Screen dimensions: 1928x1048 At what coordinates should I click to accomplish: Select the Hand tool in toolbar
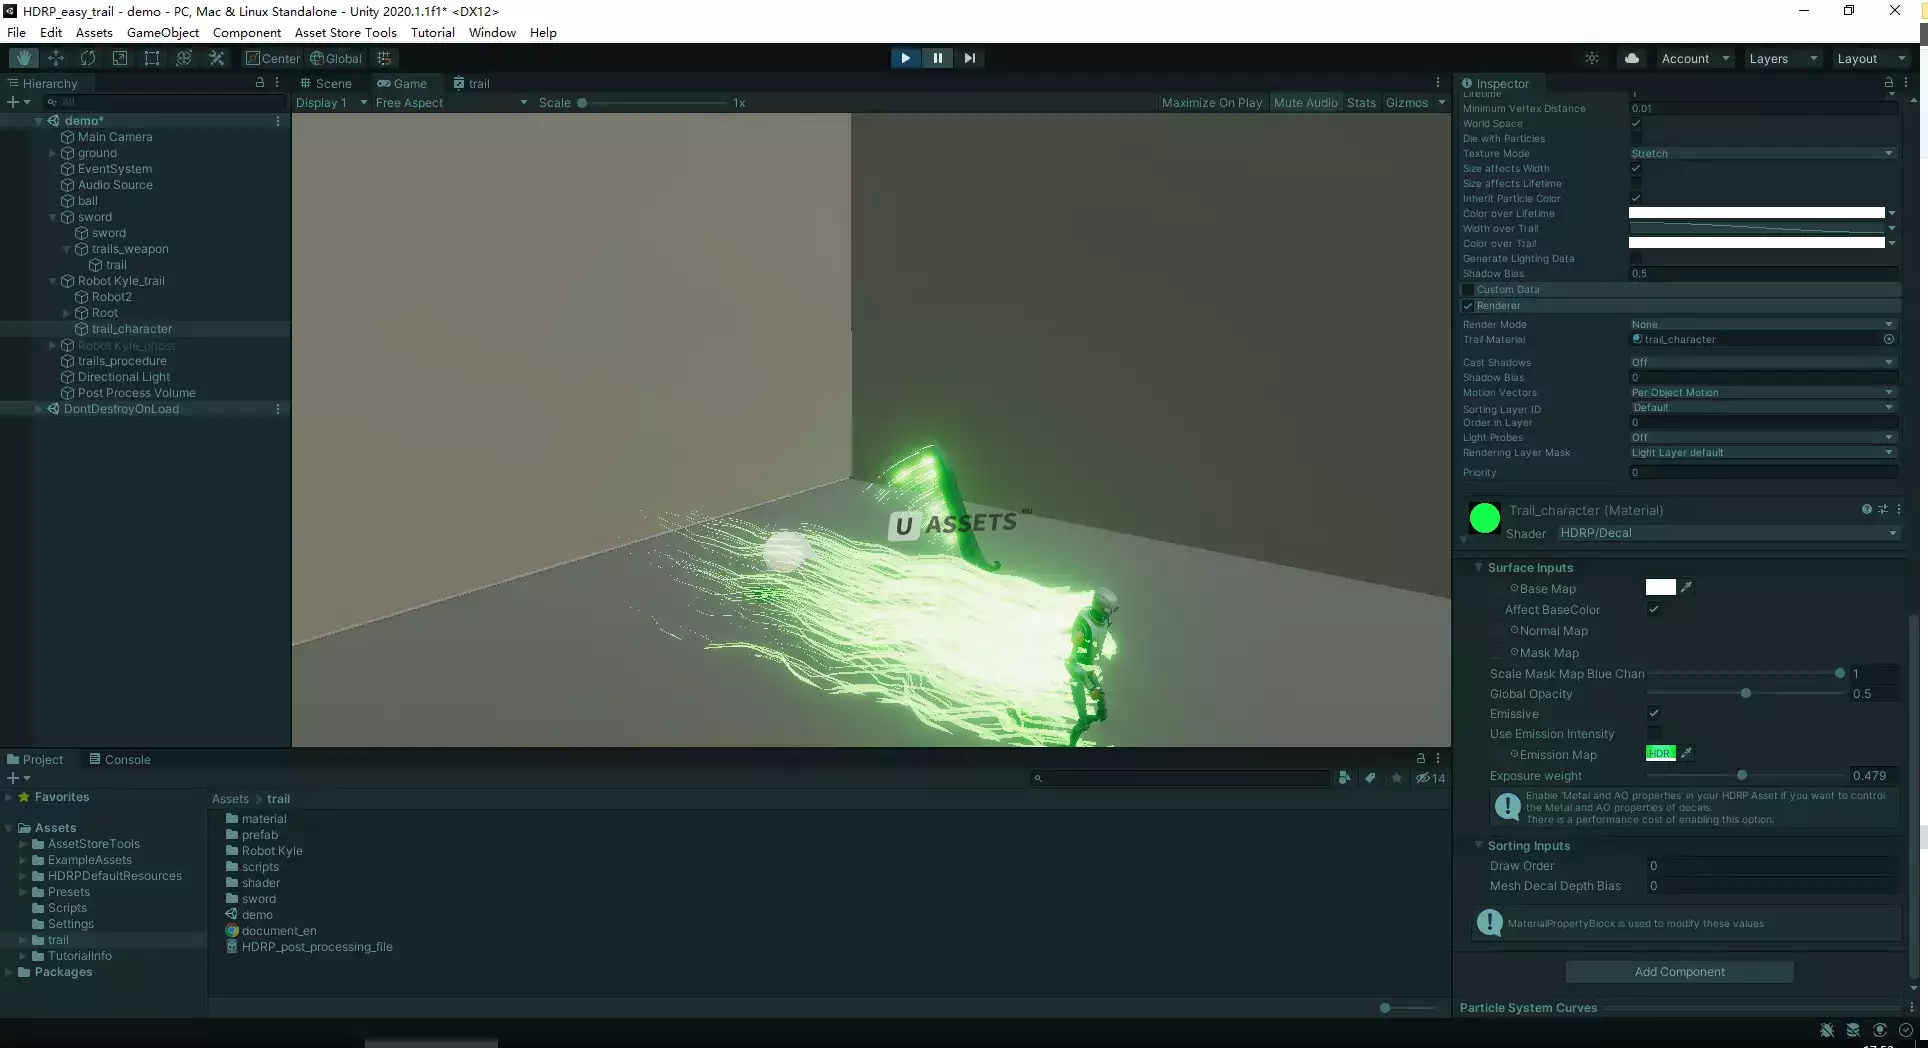[23, 58]
